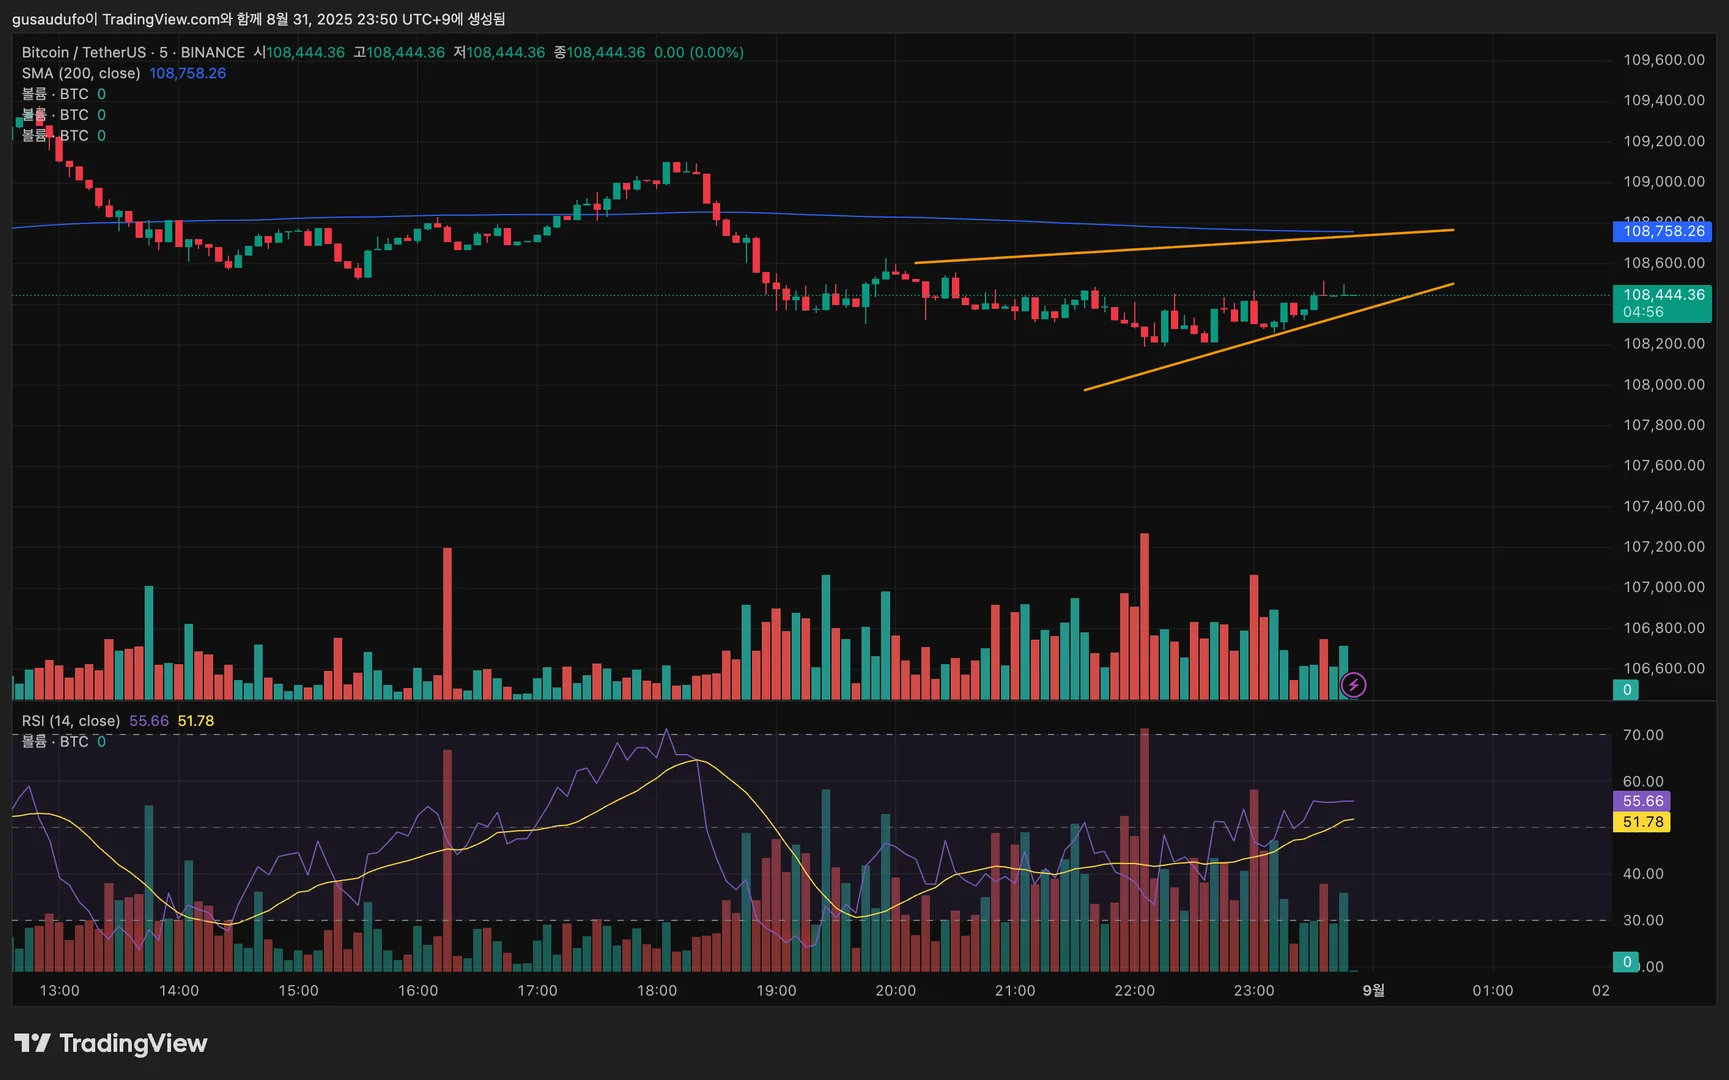Click the 18:00 time axis label
1729x1080 pixels.
pos(657,990)
